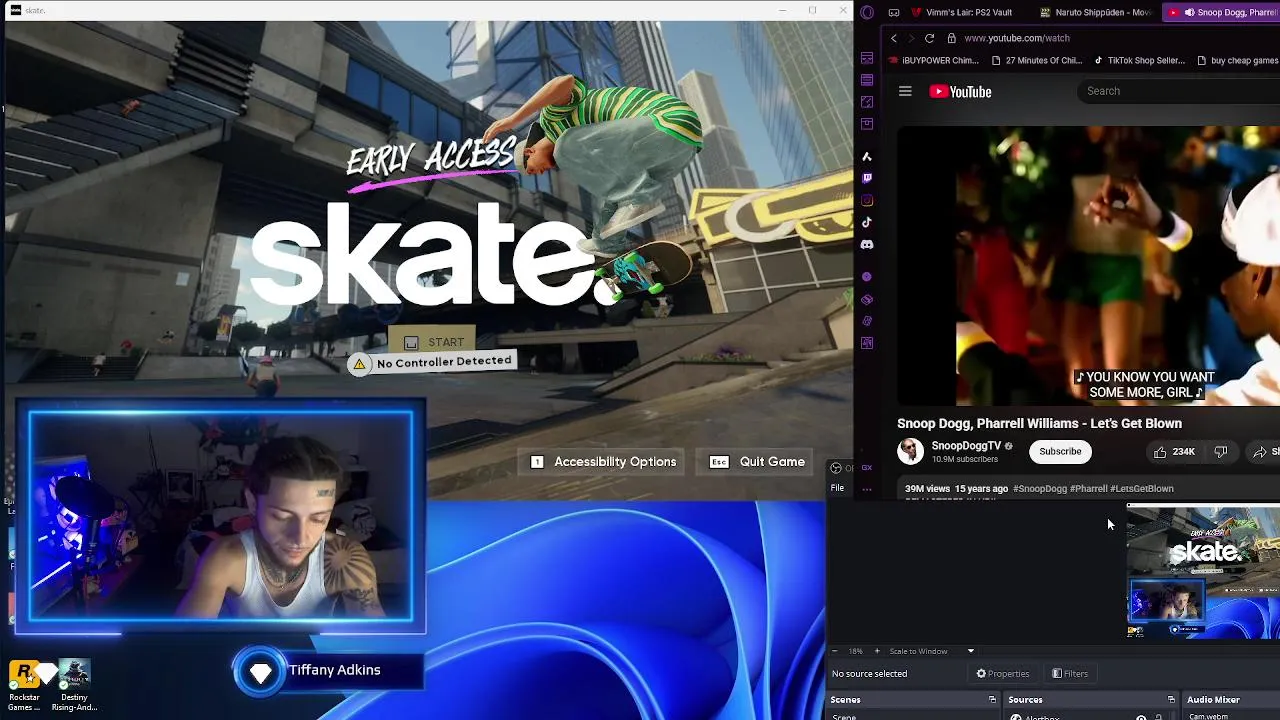
Task: Click the 'No source selected' text
Action: [869, 674]
